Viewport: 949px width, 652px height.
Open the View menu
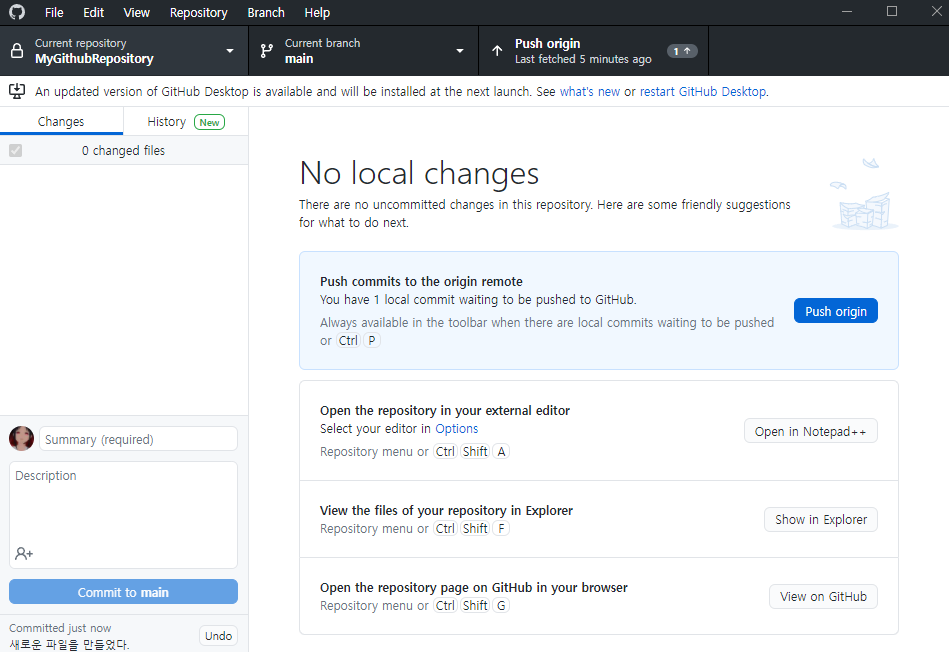(136, 13)
